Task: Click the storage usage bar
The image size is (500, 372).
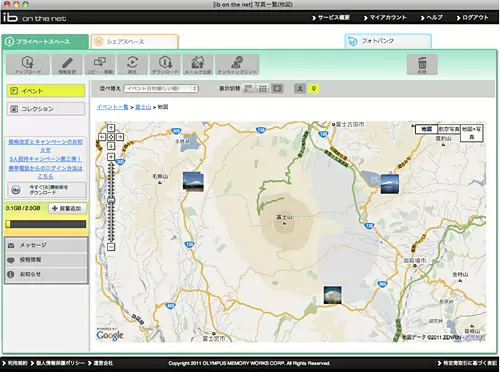Action: click(x=46, y=224)
